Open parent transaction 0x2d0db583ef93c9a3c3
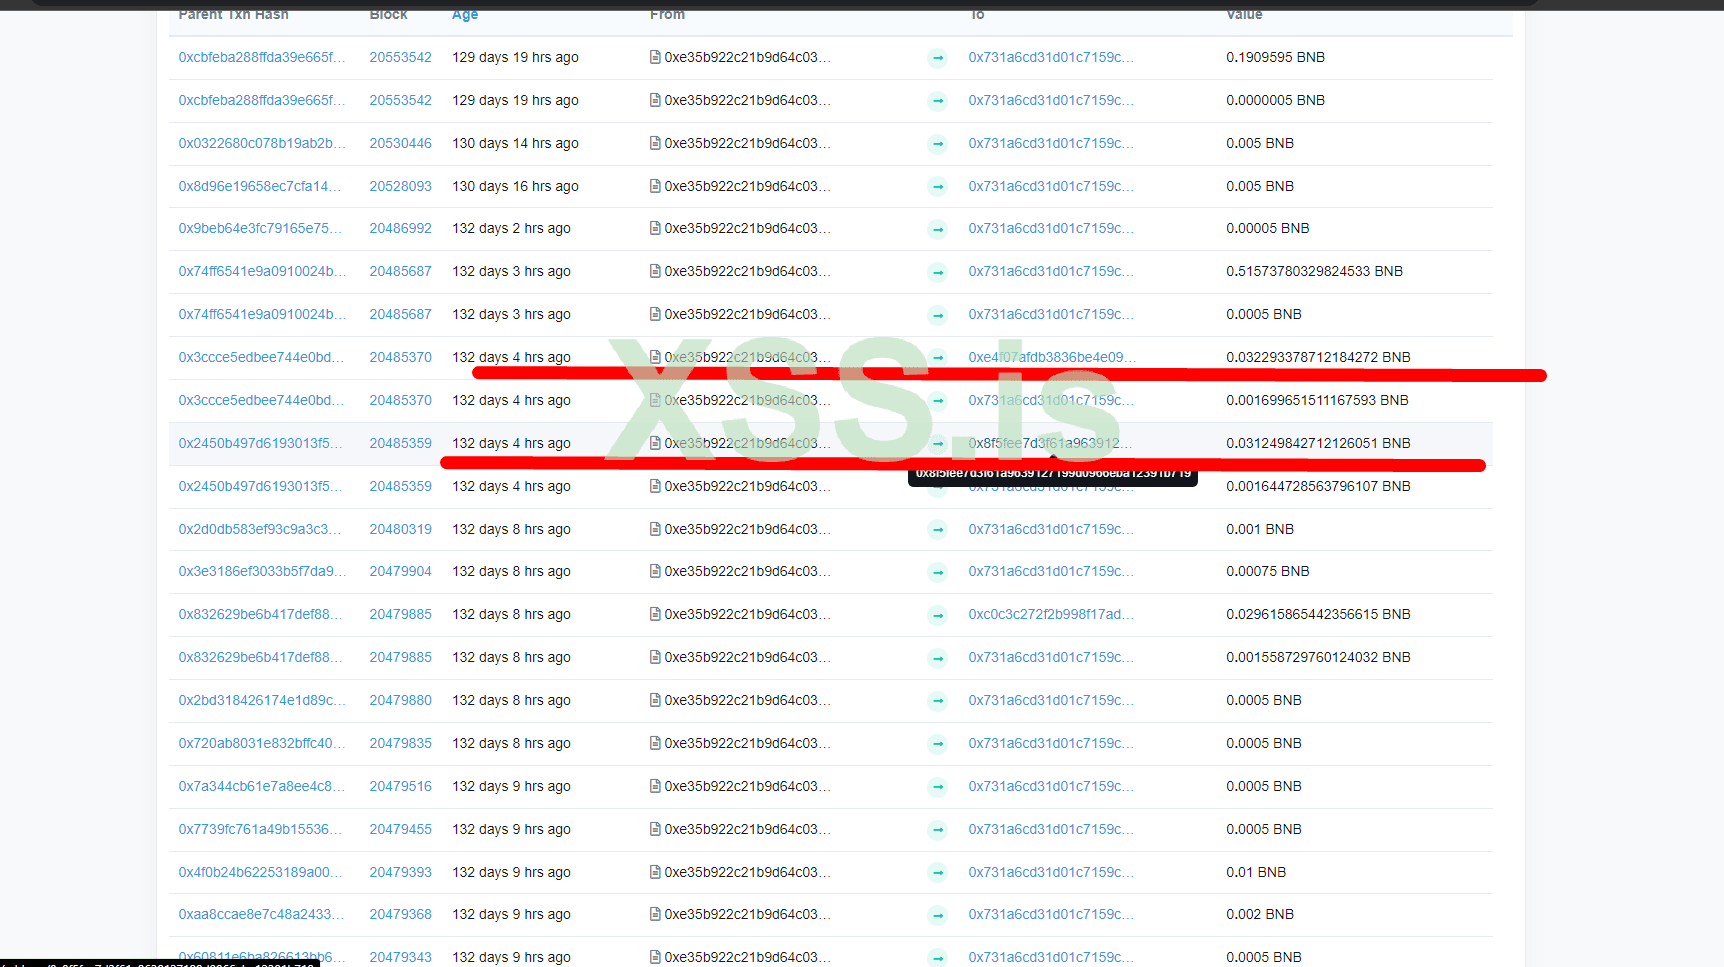 click(x=260, y=529)
